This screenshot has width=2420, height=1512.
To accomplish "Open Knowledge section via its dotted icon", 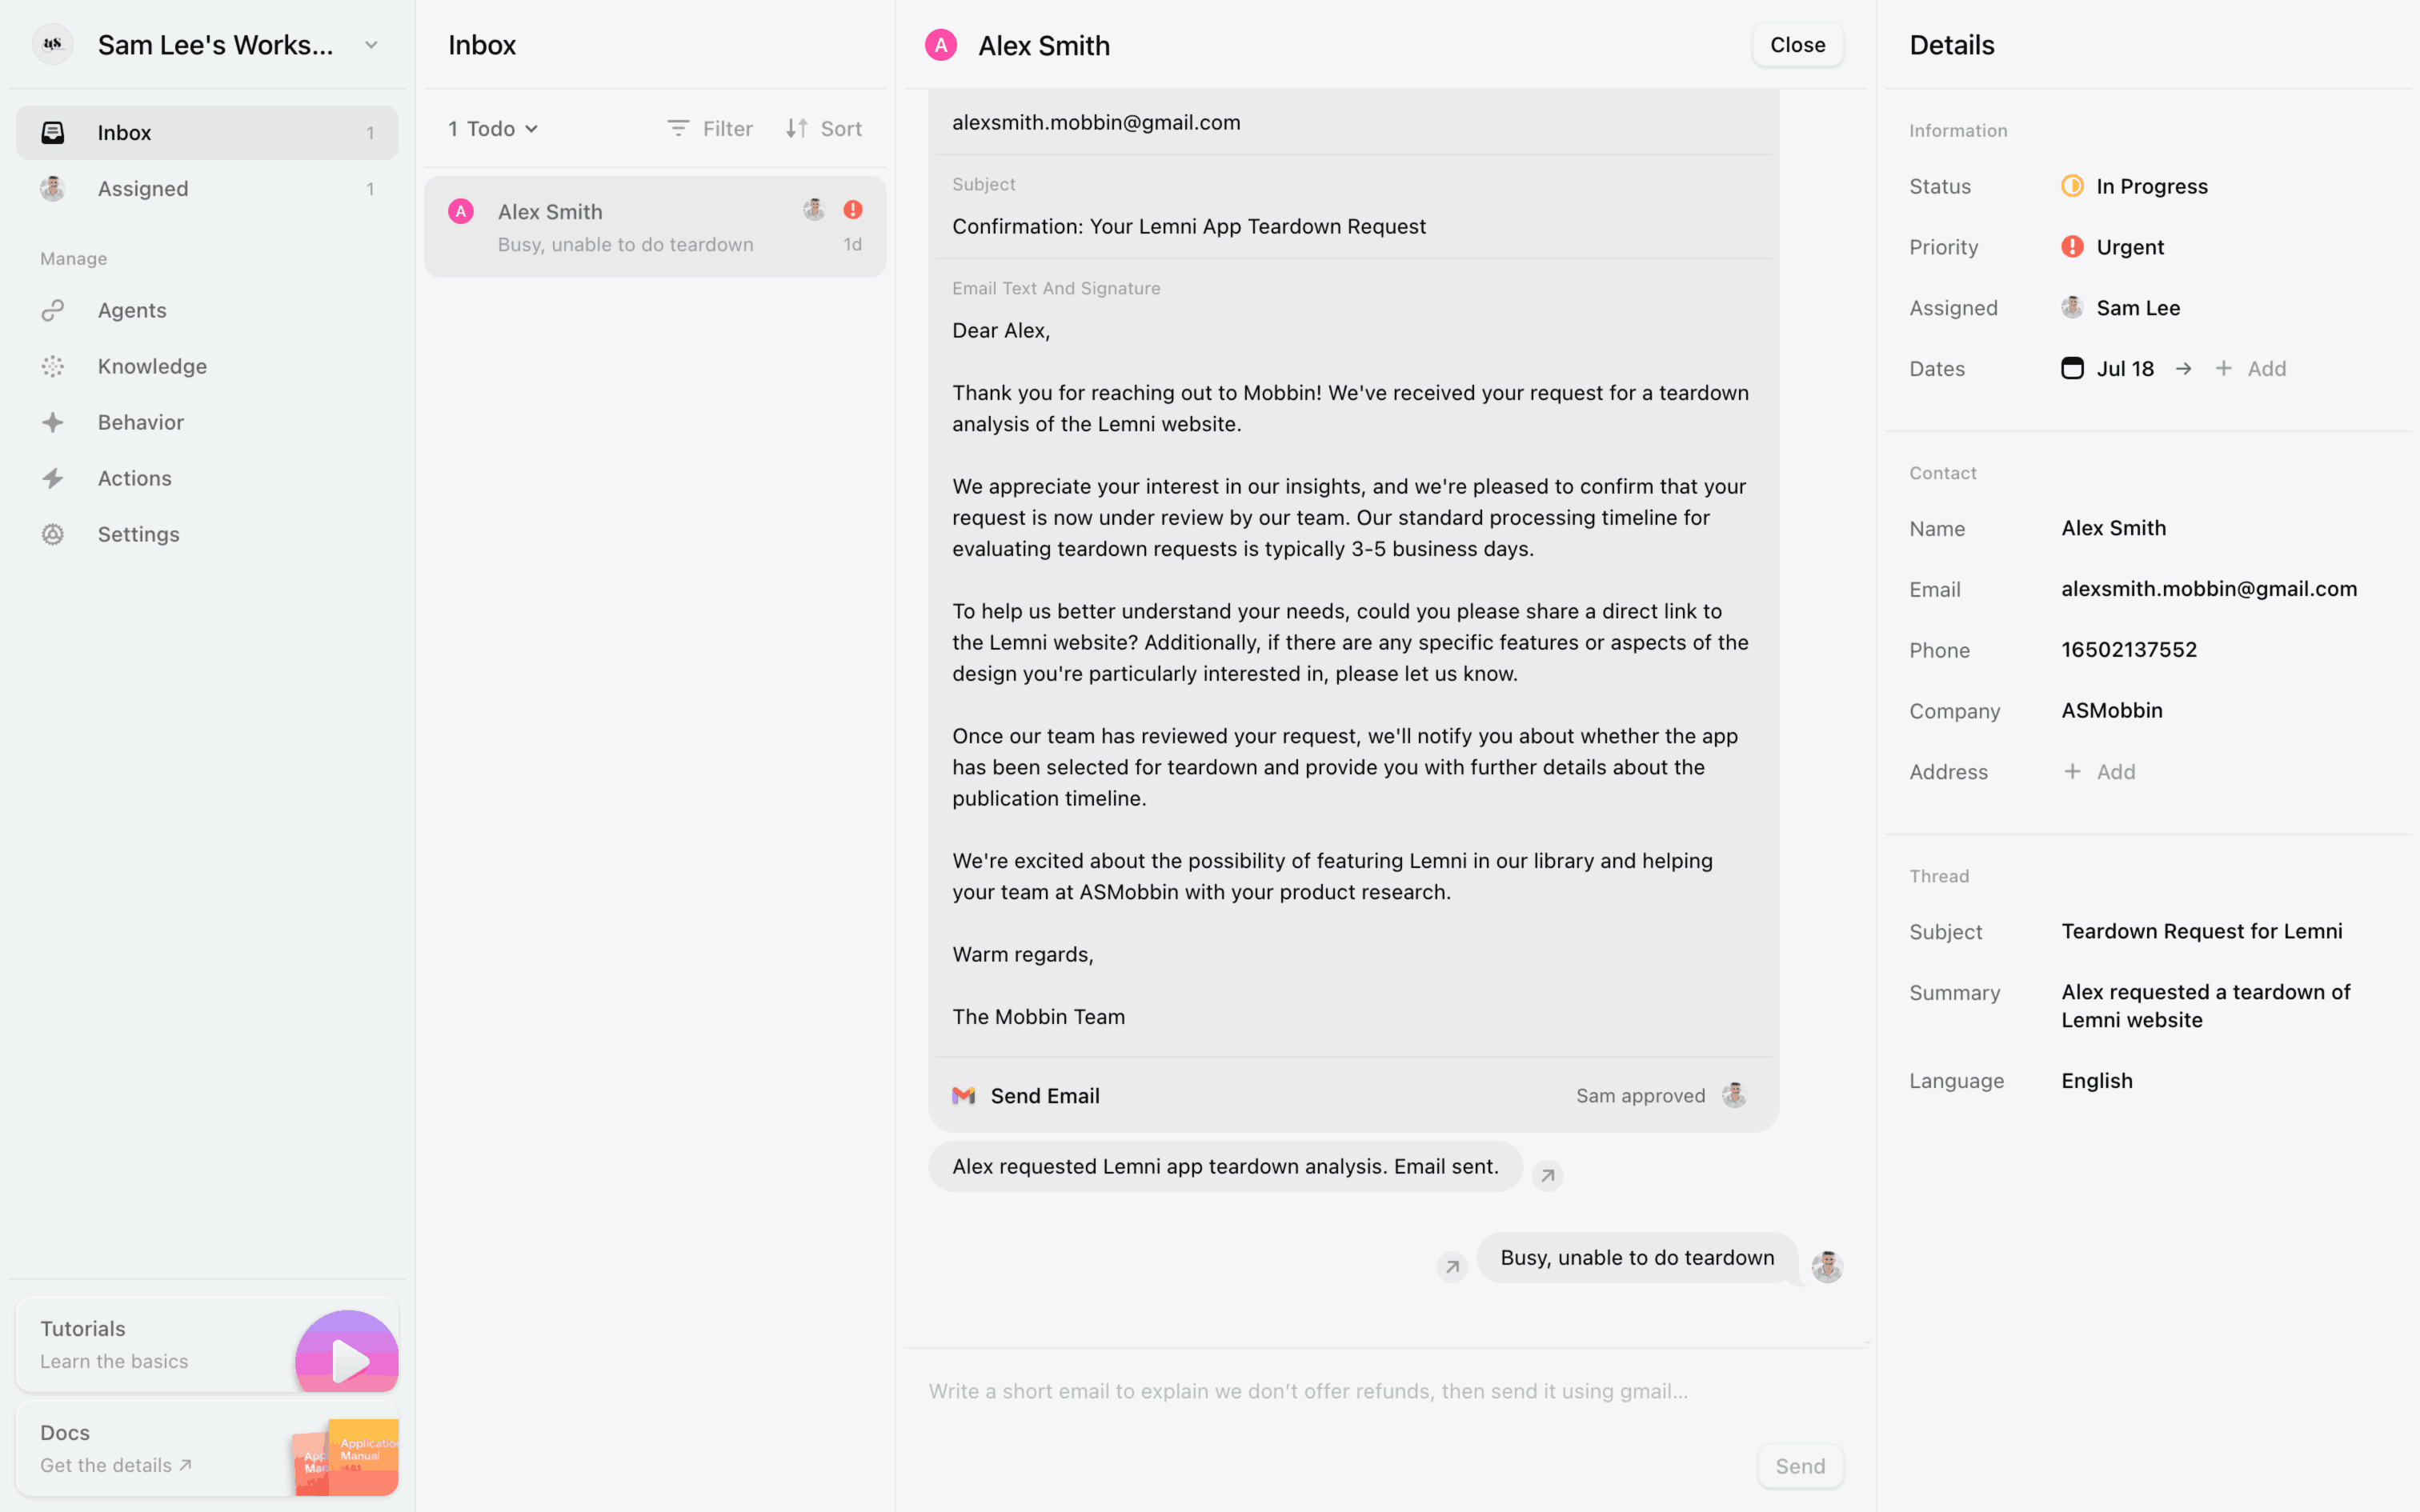I will point(53,367).
